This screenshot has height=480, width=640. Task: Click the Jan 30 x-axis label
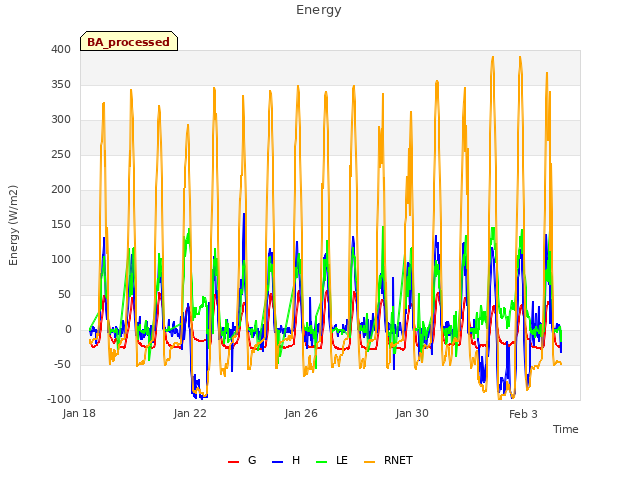412,413
